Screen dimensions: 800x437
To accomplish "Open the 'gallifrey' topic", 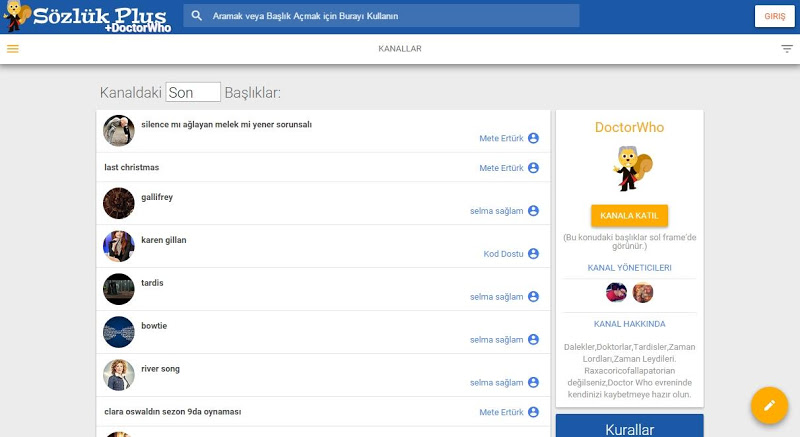I will [157, 197].
